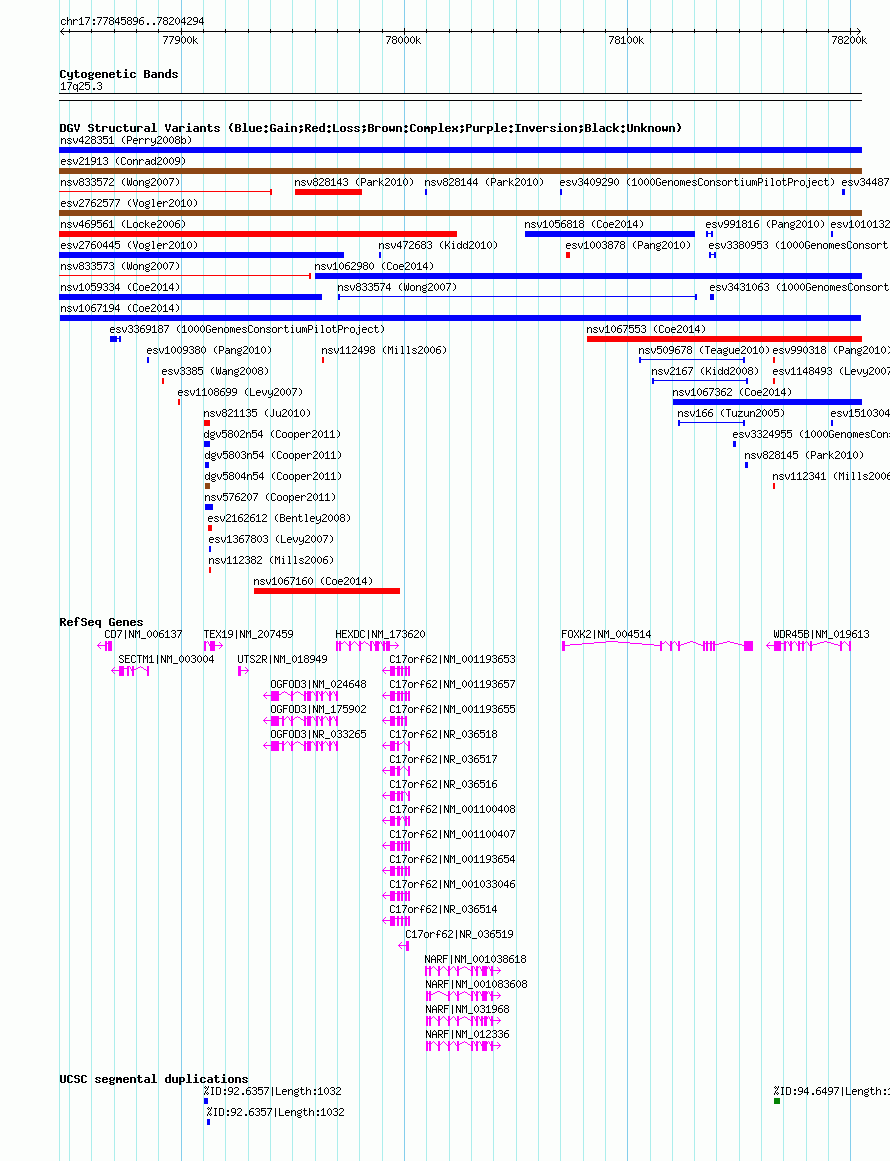Click the WDR45B NM_019613 gene glyph
Viewport: 890px width, 1161px height.
pos(809,646)
